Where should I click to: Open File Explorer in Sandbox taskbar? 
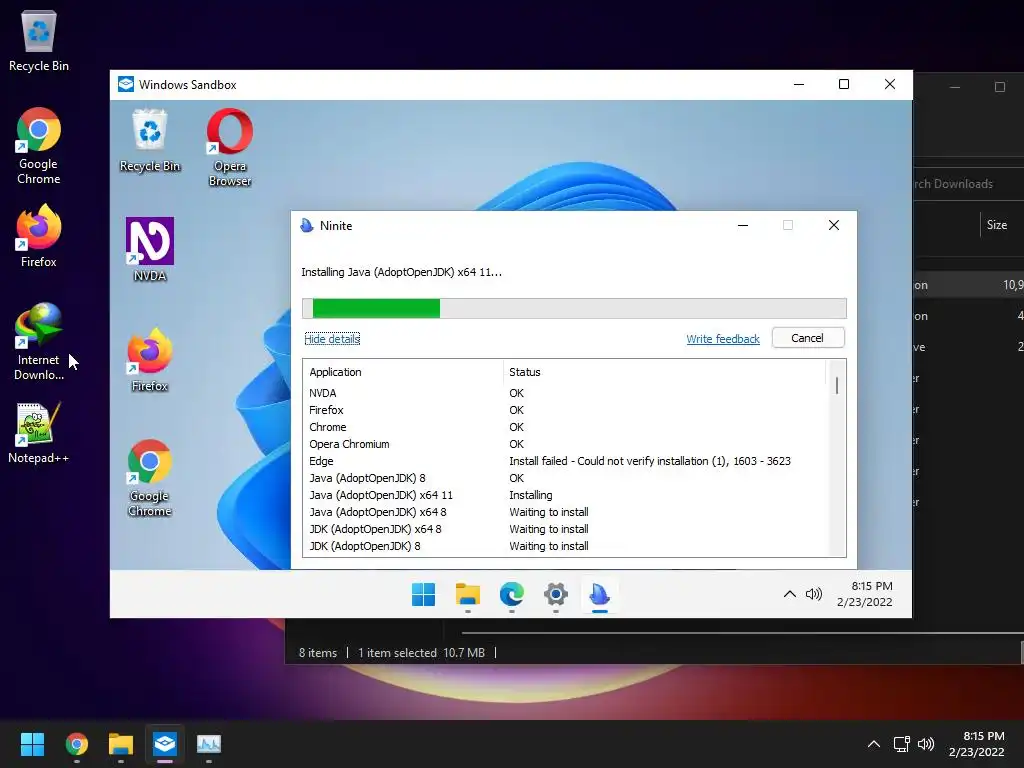coord(468,594)
